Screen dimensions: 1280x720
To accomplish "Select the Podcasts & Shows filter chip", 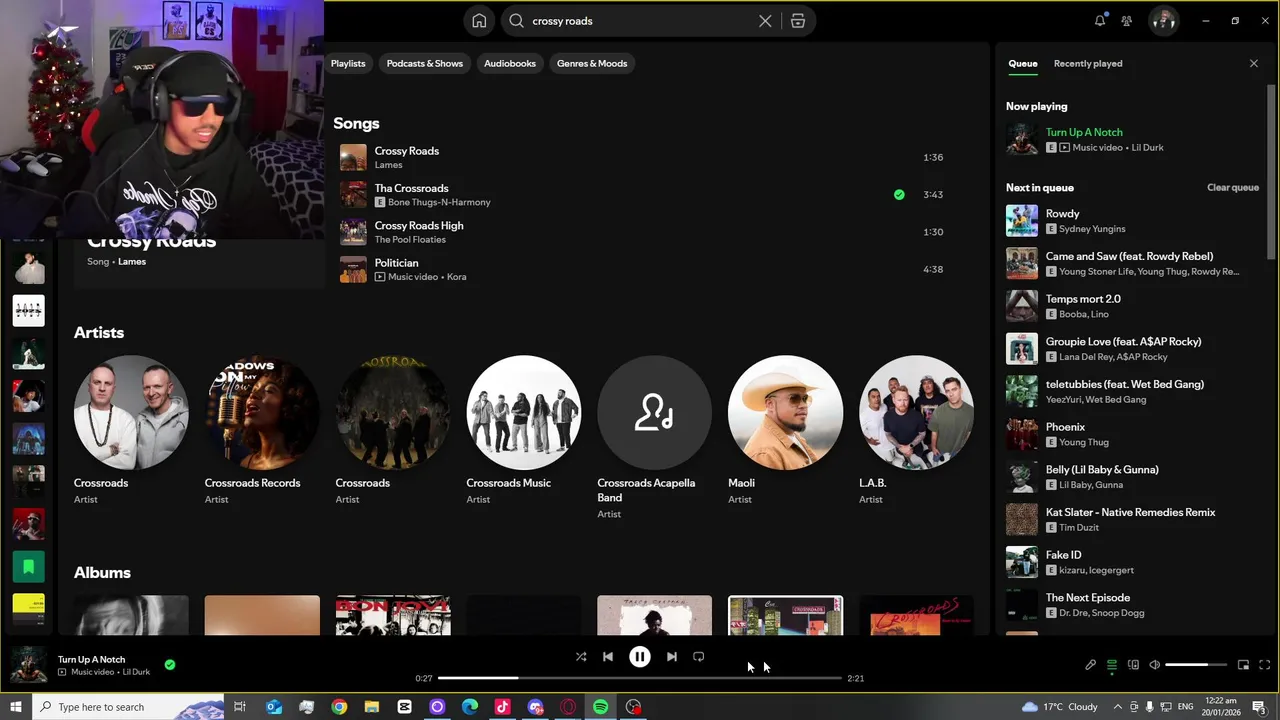I will pyautogui.click(x=425, y=63).
